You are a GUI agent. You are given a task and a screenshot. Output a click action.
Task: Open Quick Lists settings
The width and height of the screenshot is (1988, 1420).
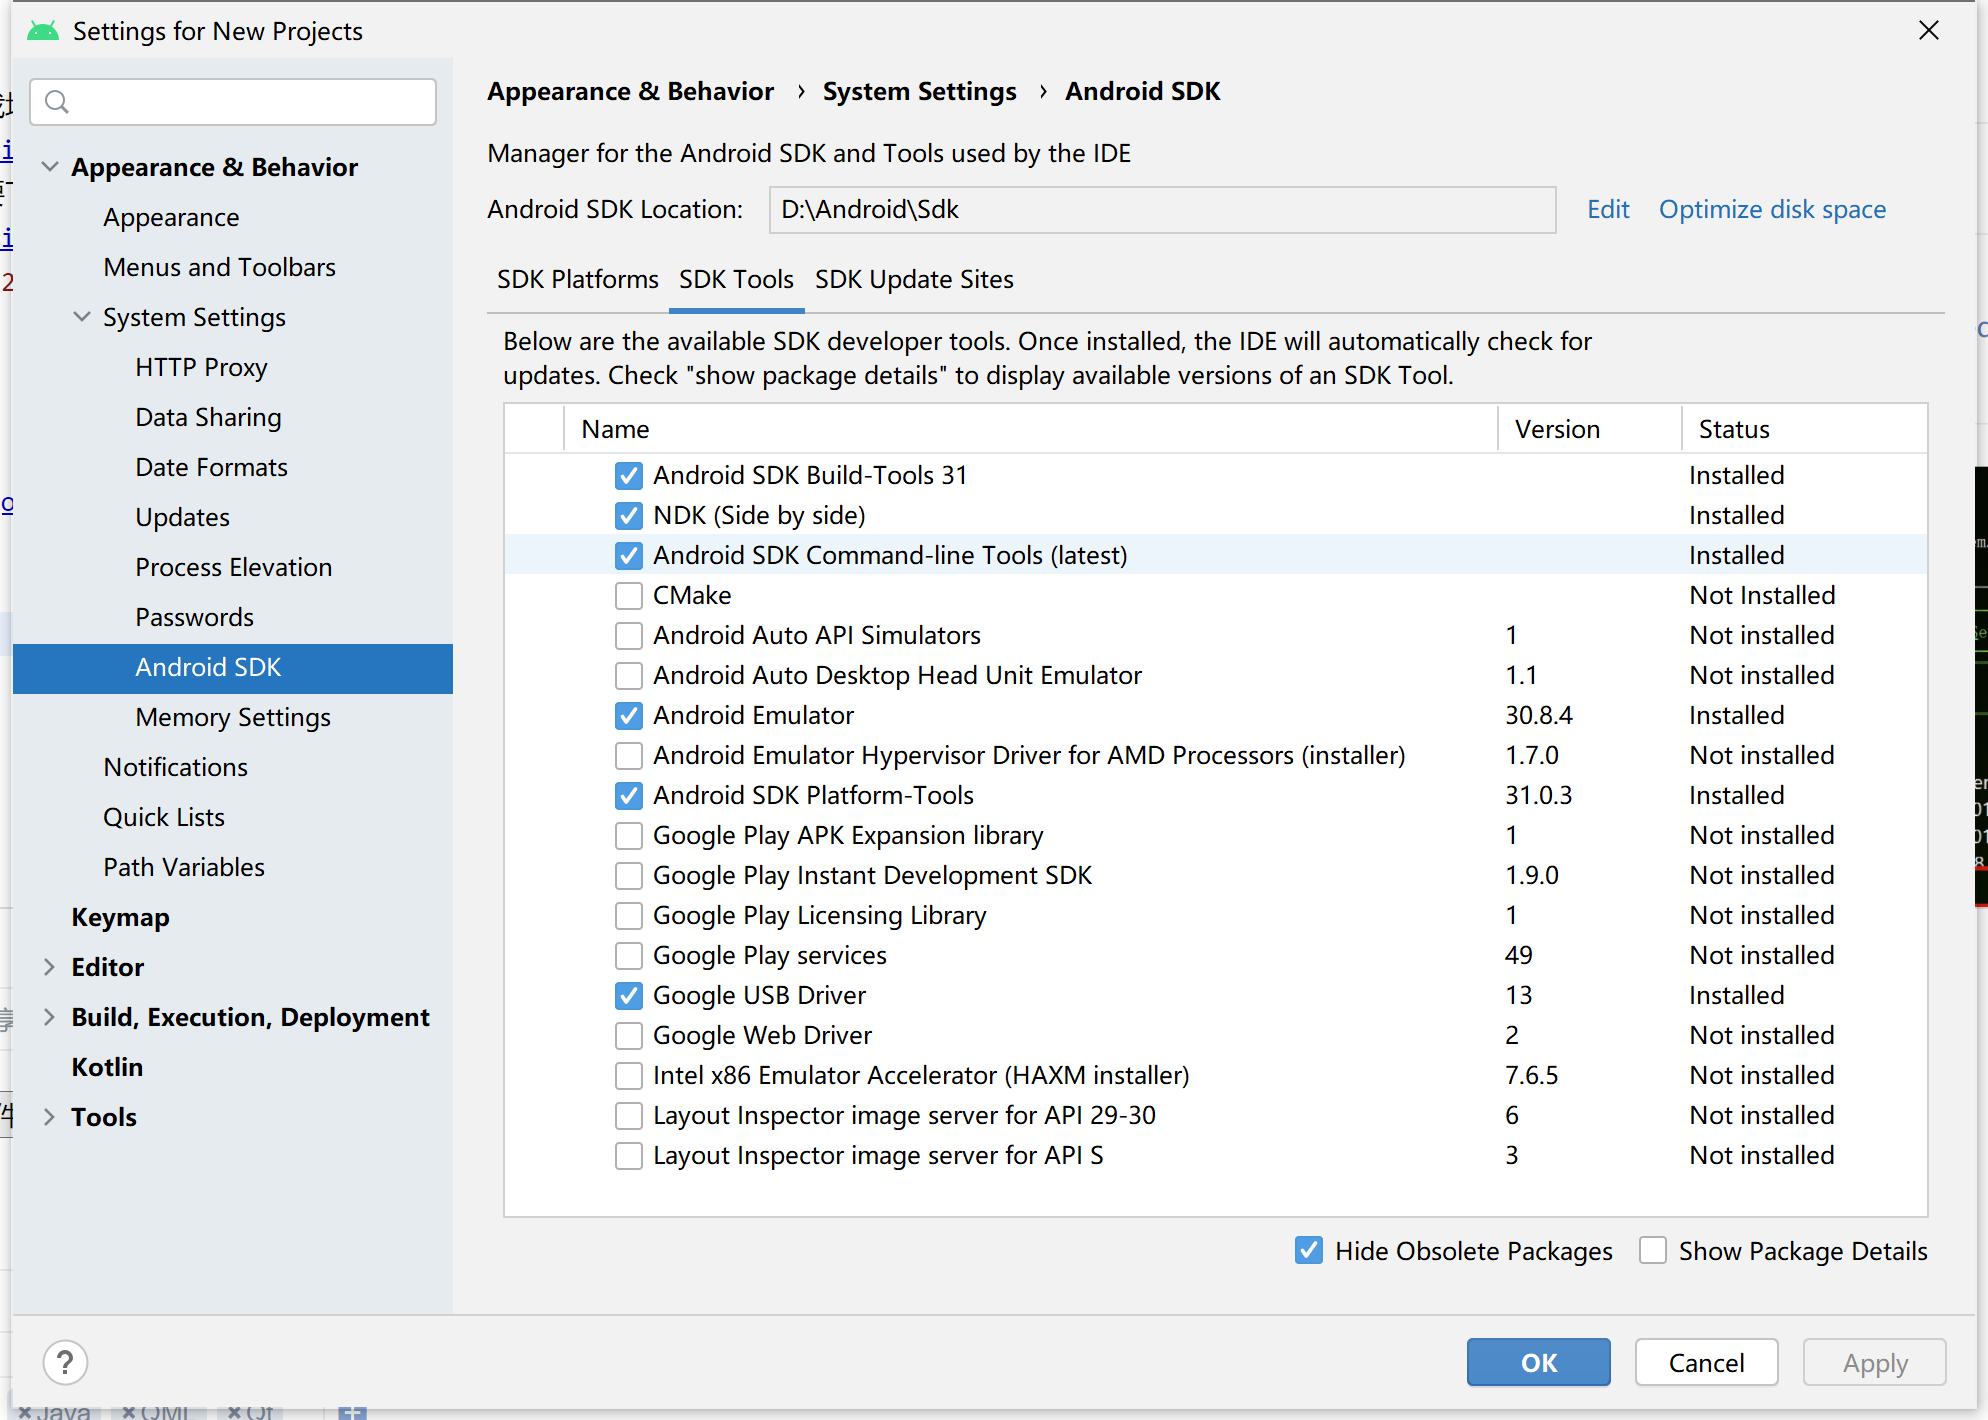(x=164, y=817)
